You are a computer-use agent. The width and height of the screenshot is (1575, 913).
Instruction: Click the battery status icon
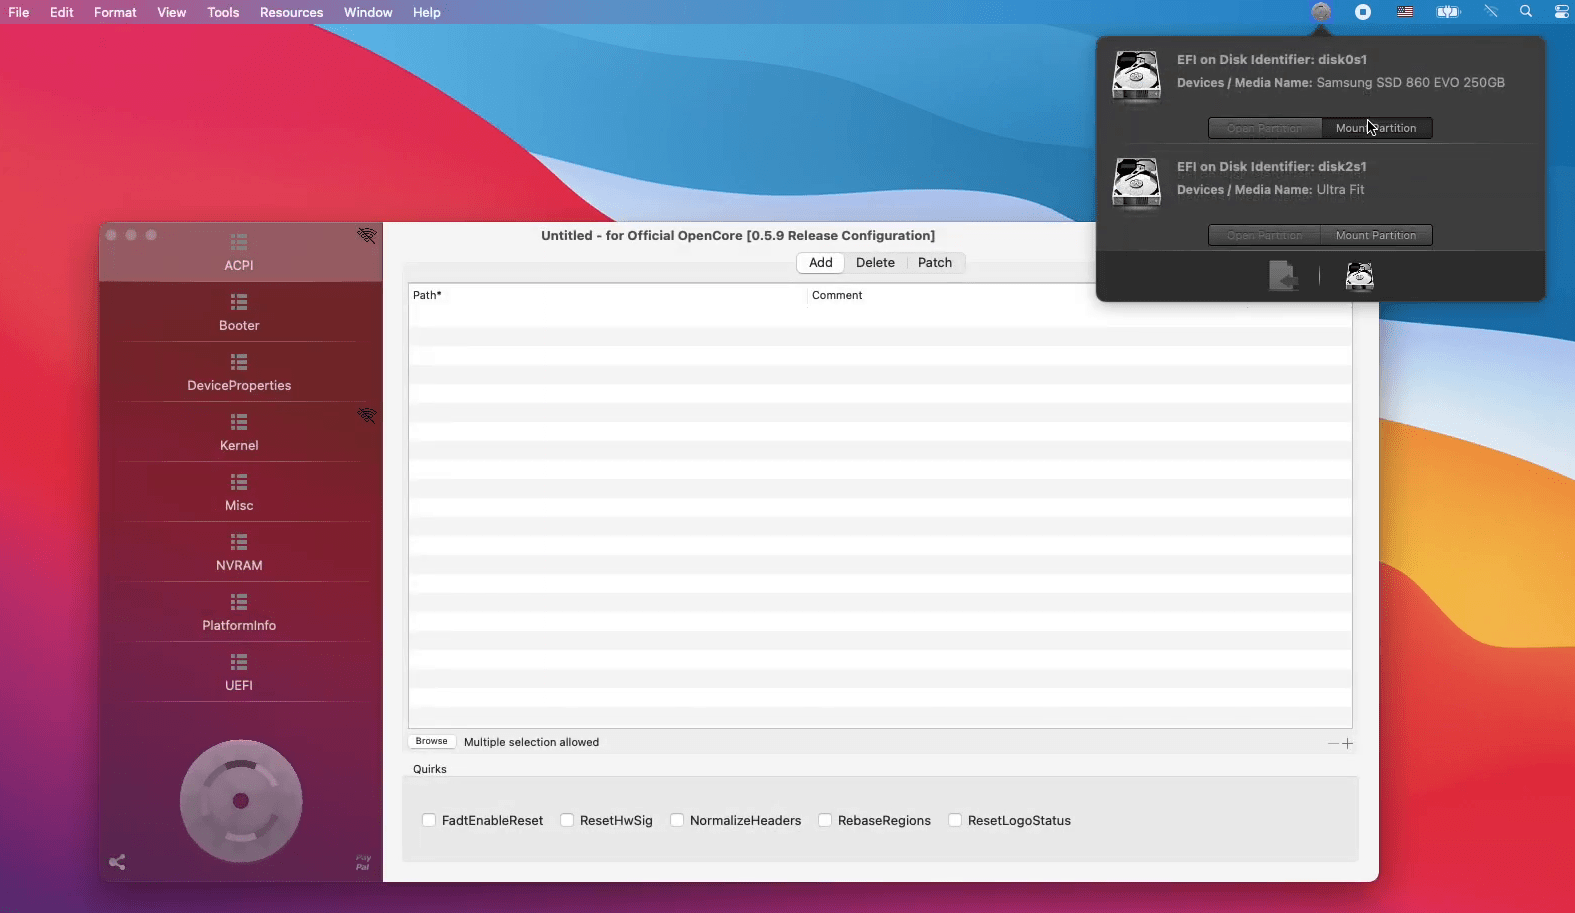click(1448, 12)
